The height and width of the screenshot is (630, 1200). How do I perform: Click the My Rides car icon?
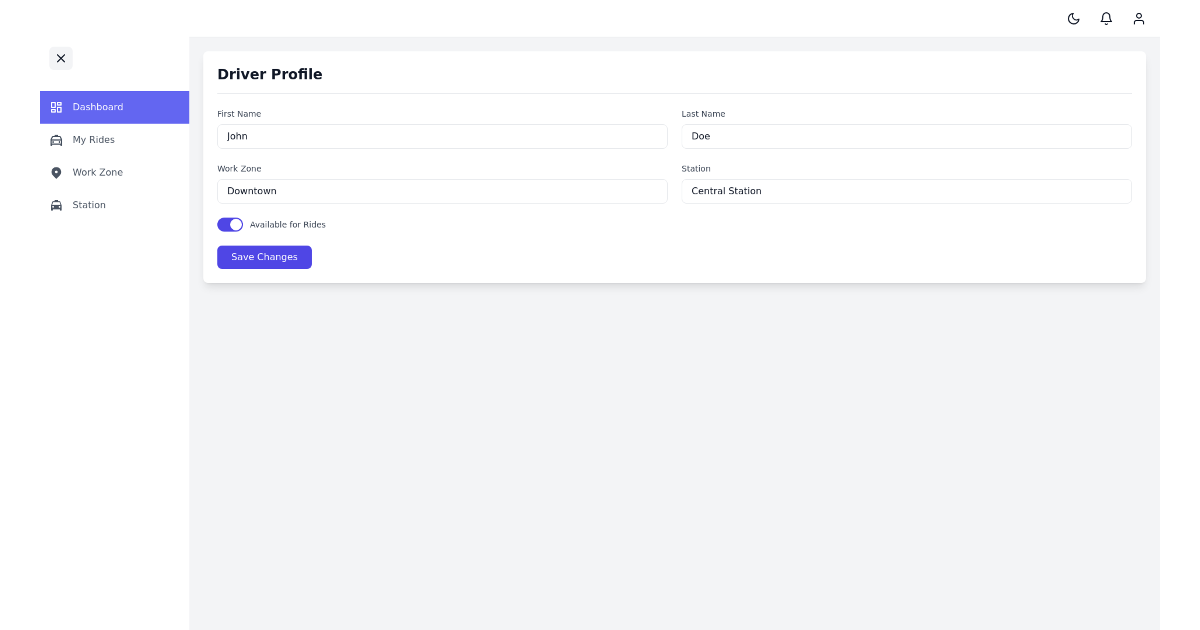coord(58,140)
